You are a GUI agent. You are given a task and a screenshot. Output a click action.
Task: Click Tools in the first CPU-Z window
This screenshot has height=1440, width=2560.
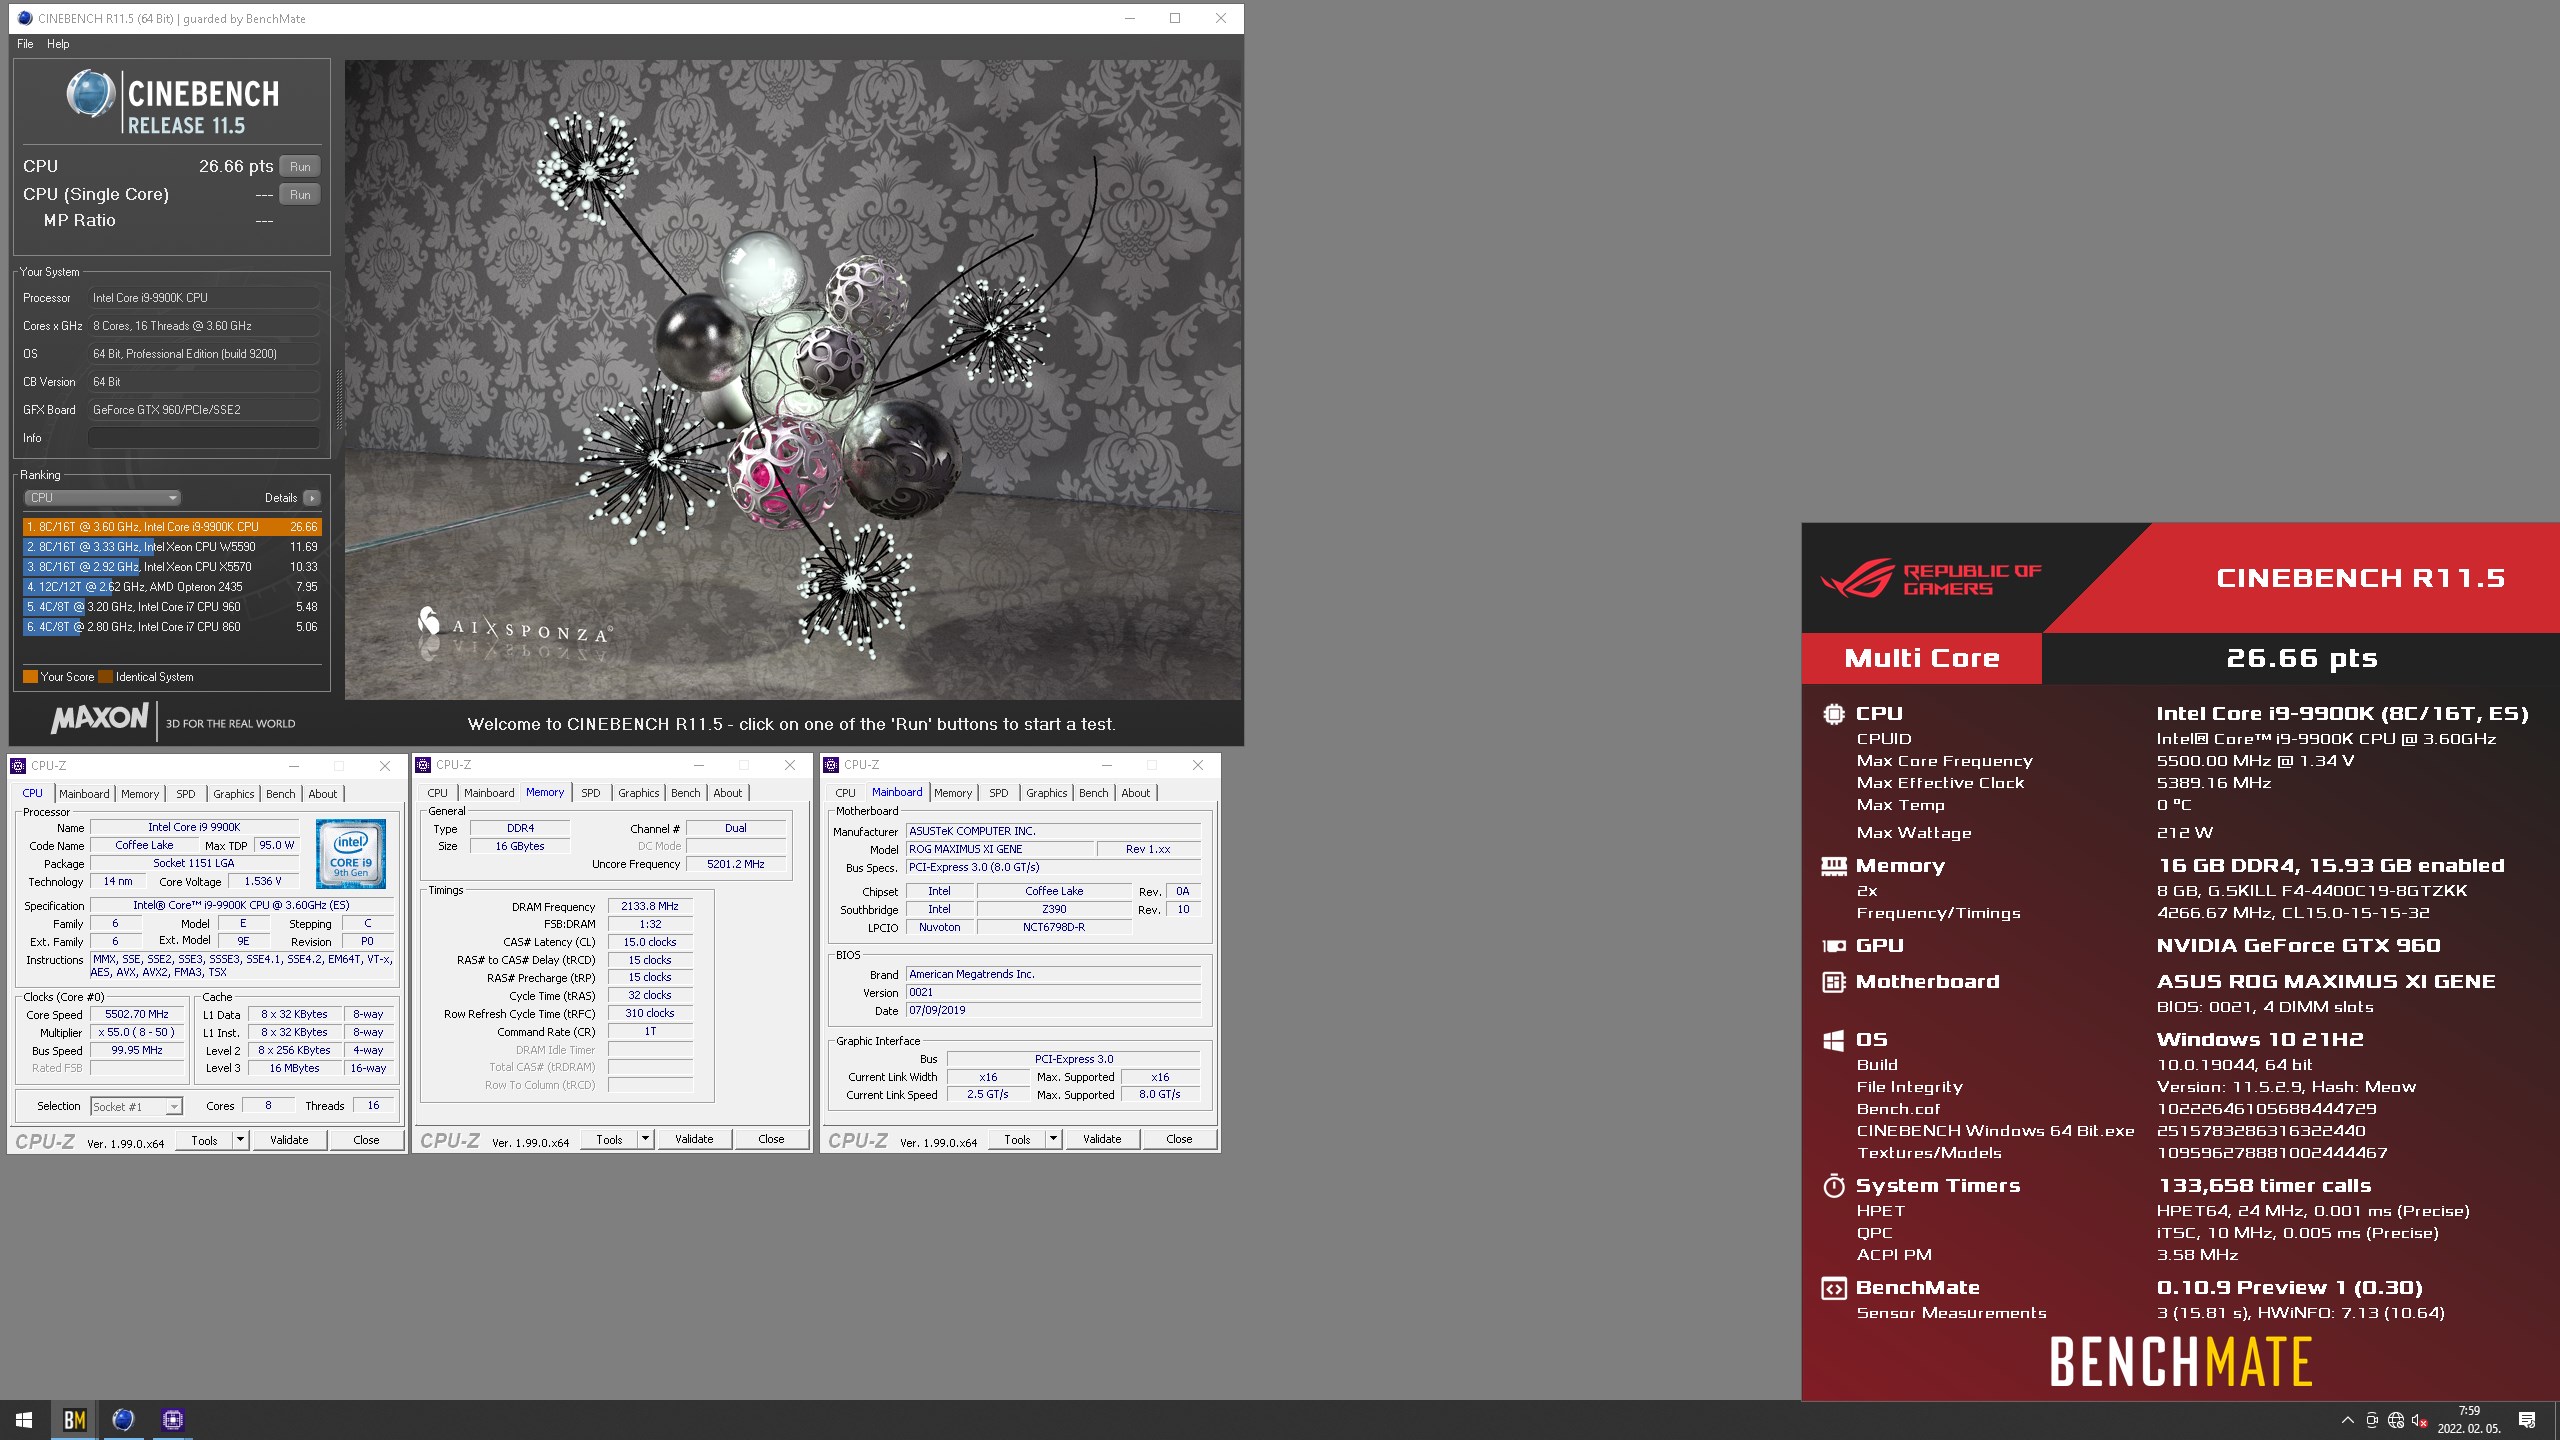[205, 1140]
